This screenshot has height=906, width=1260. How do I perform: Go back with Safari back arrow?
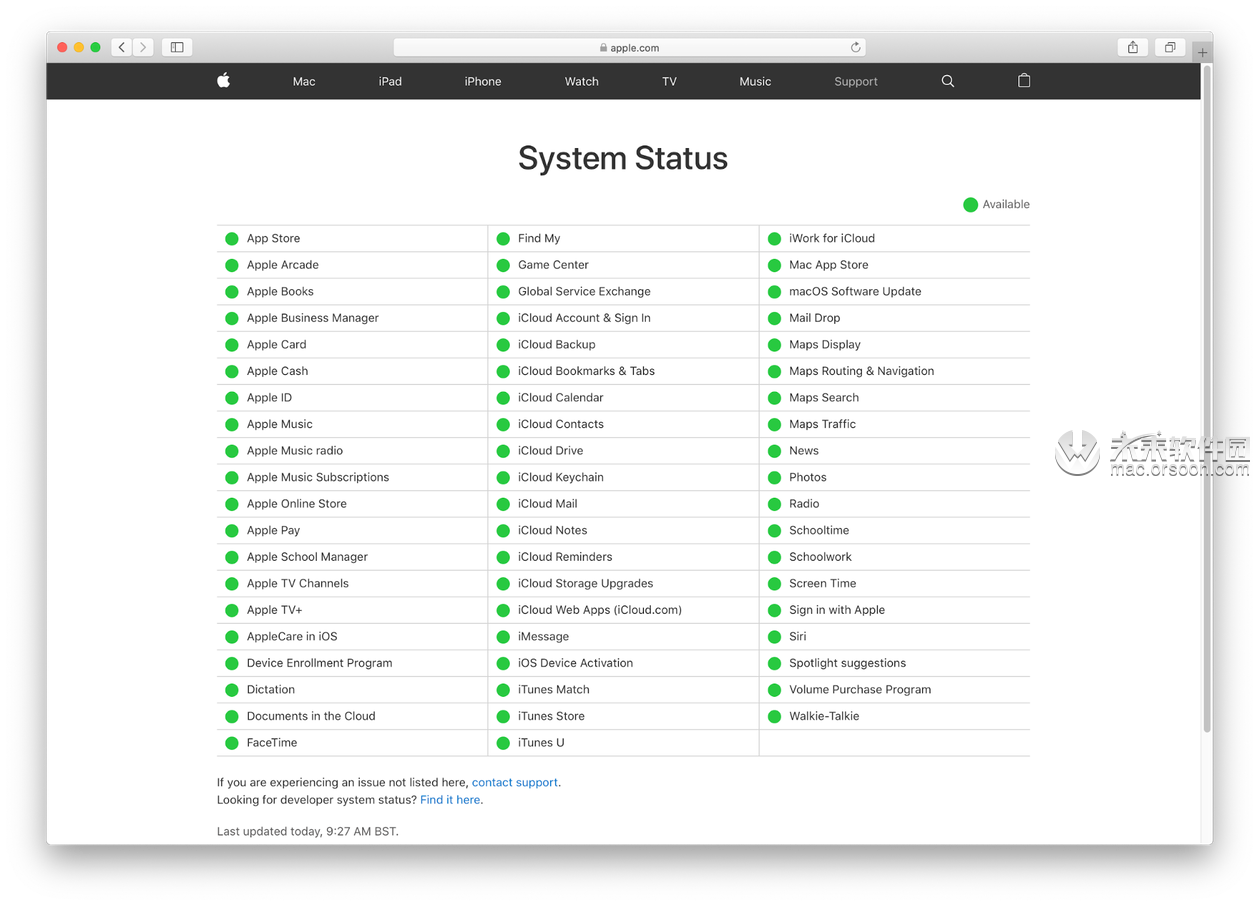[122, 47]
